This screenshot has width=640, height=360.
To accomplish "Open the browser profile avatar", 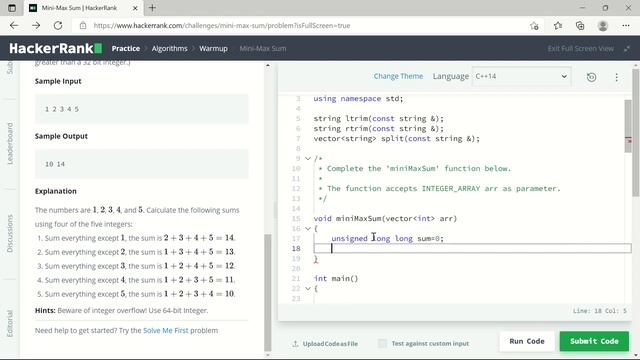I will coord(602,26).
